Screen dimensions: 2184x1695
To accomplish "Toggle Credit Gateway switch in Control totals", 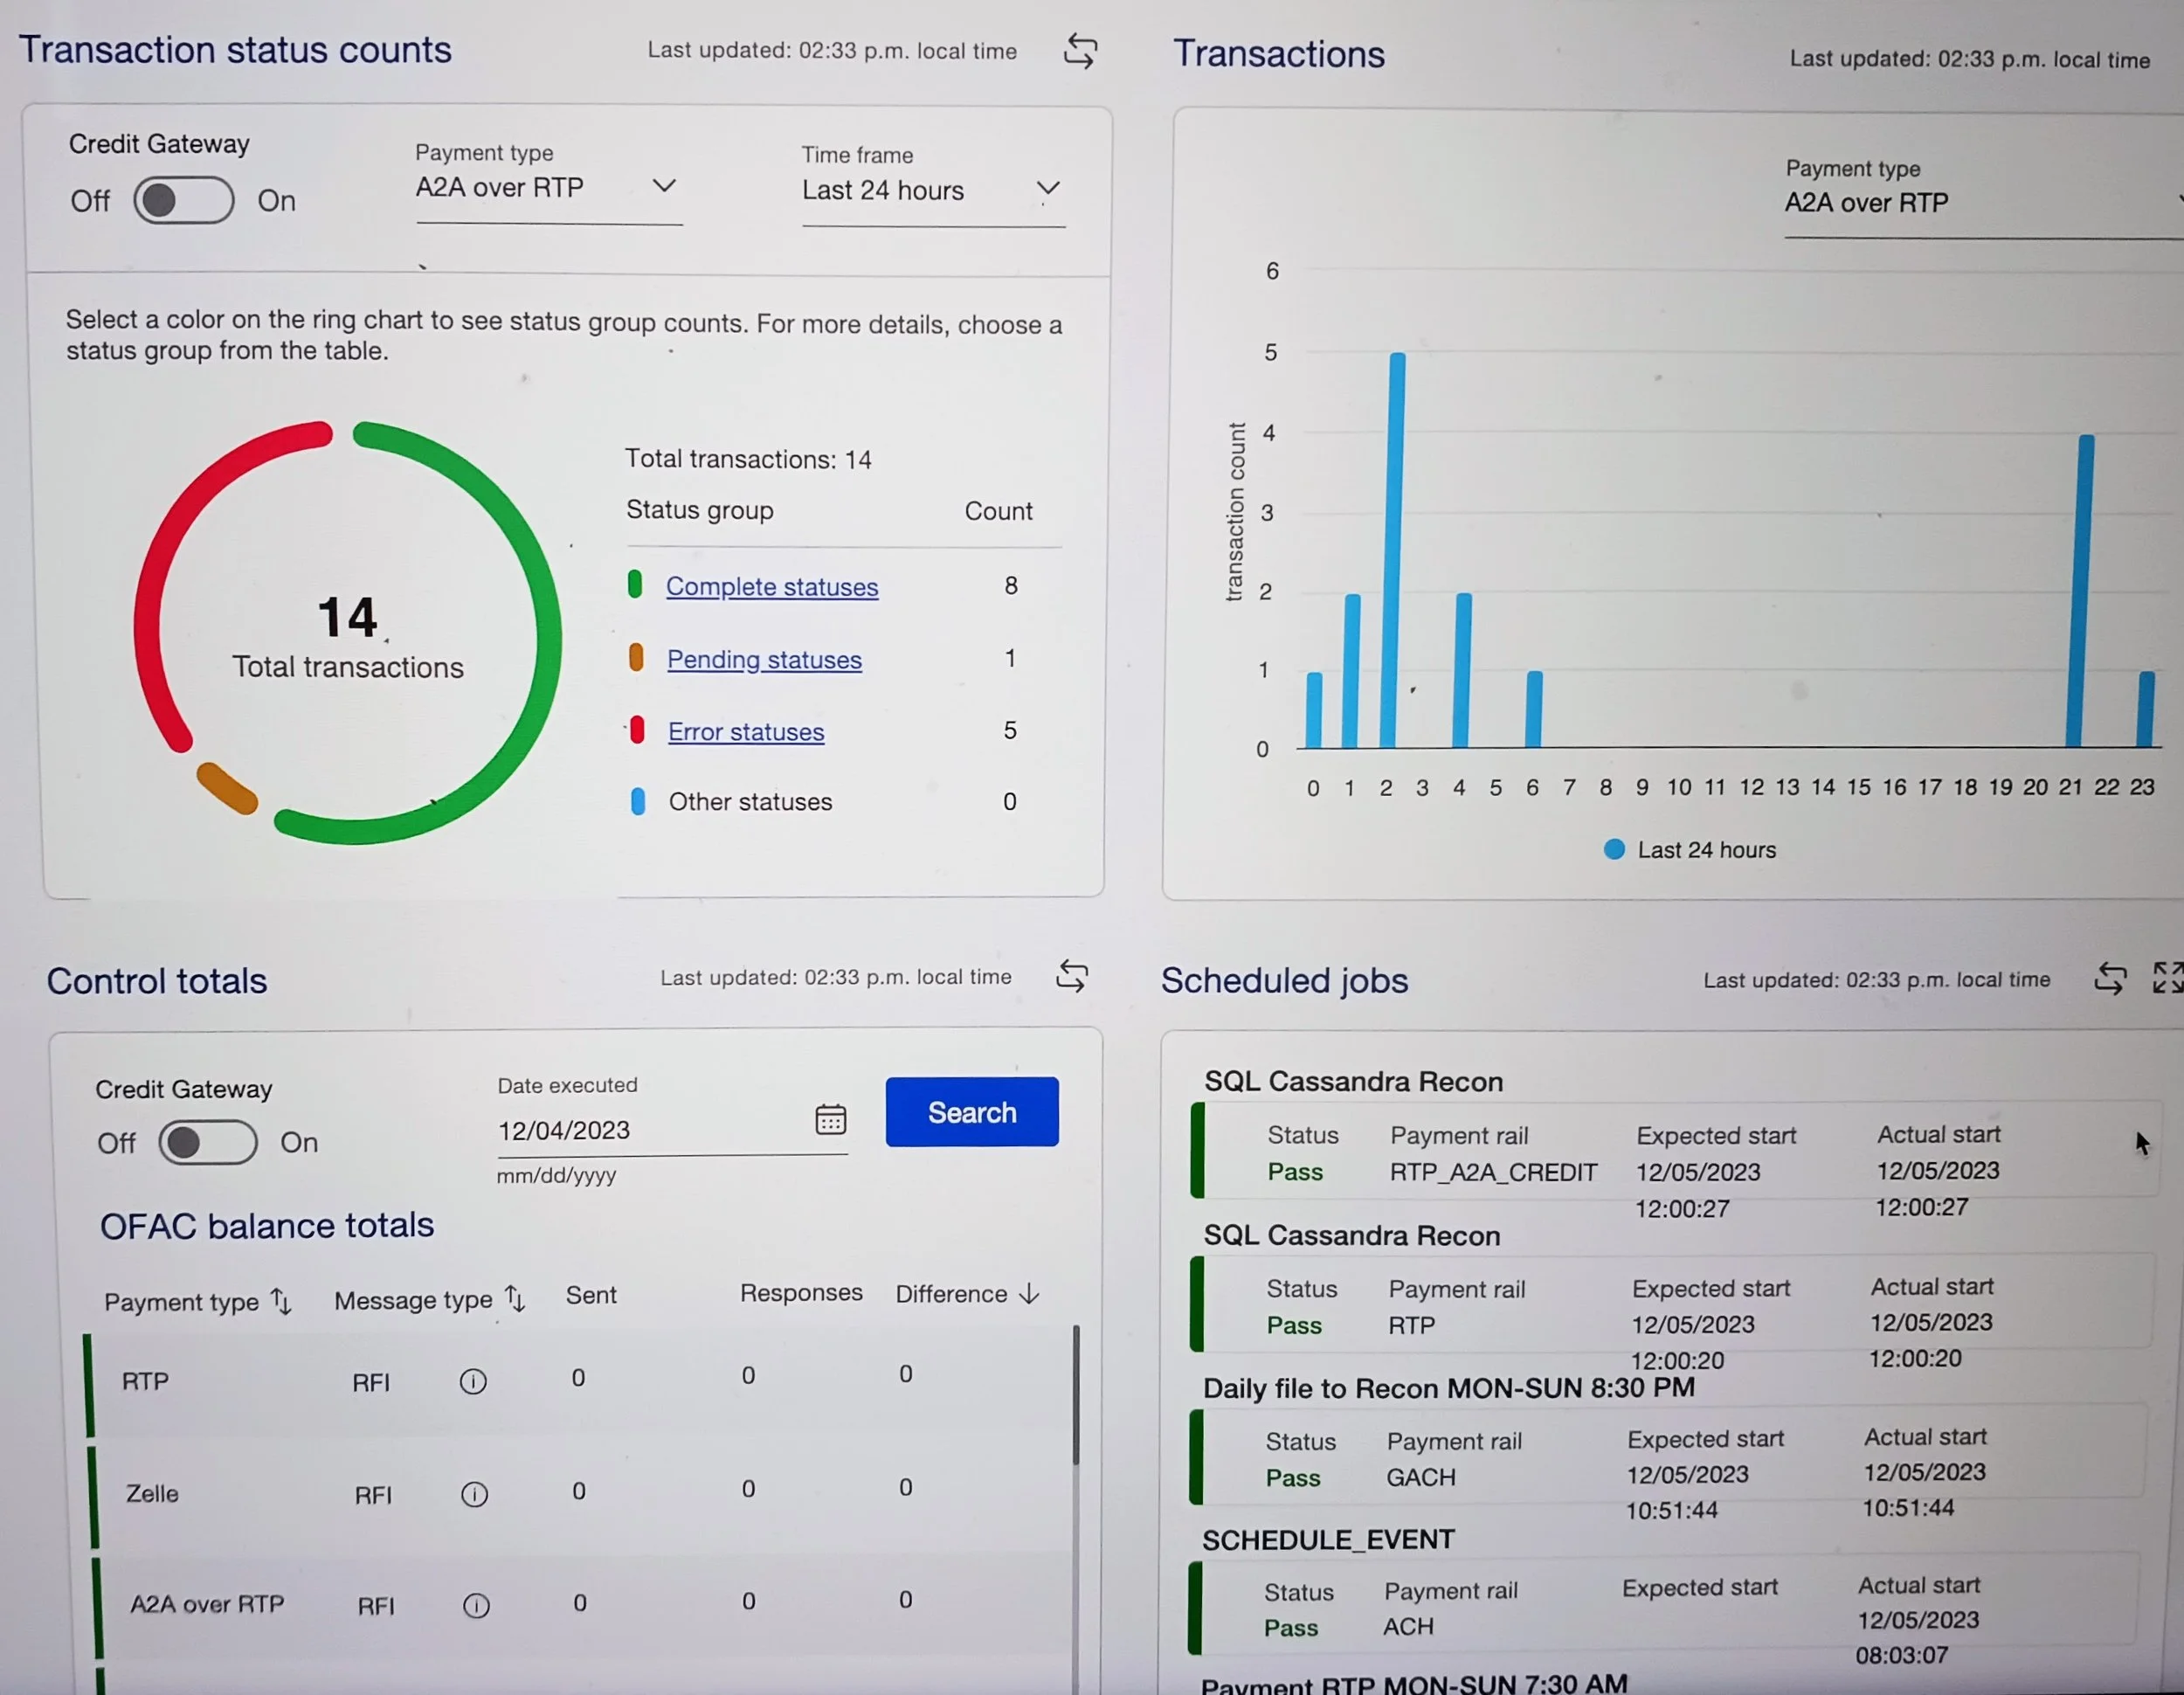I will 208,1142.
